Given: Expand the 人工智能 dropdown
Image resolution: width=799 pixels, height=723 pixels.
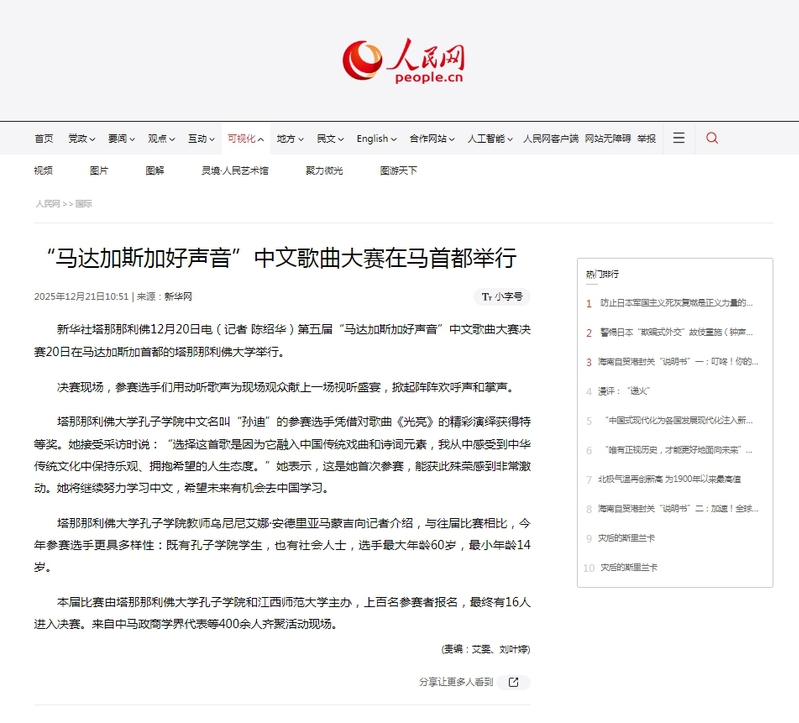Looking at the screenshot, I should coord(490,139).
